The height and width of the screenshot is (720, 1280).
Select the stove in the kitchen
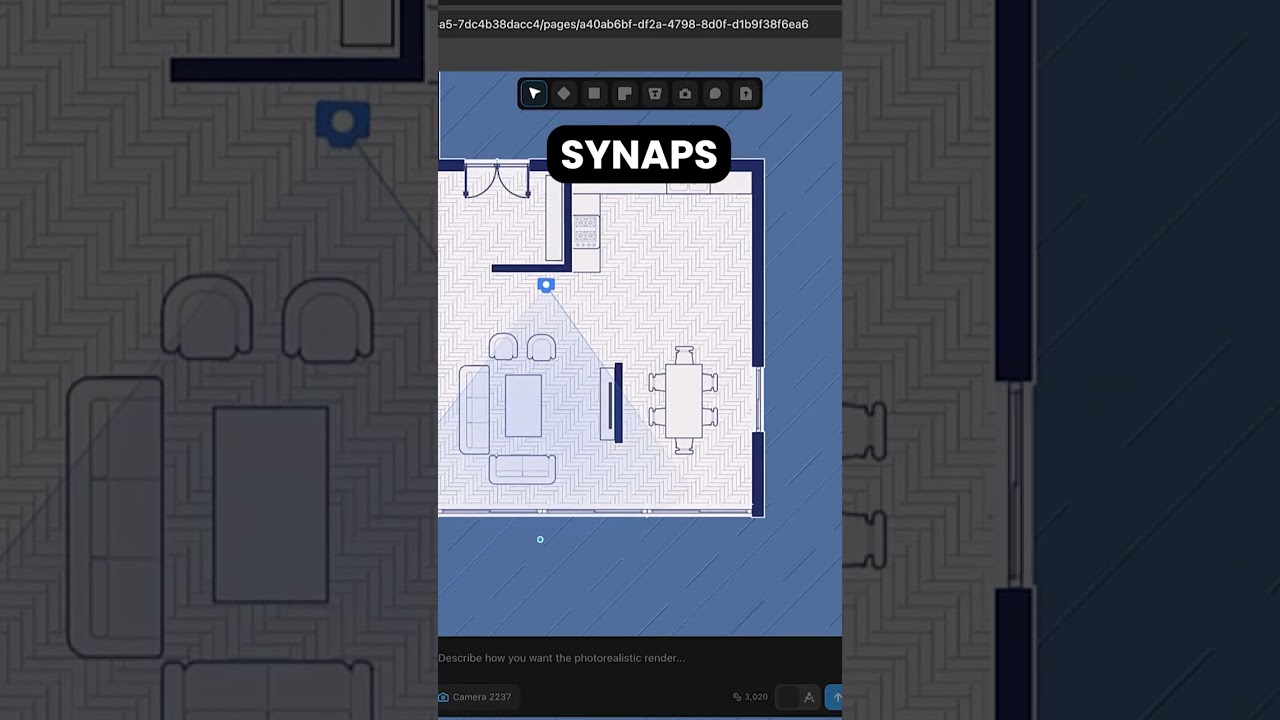586,232
